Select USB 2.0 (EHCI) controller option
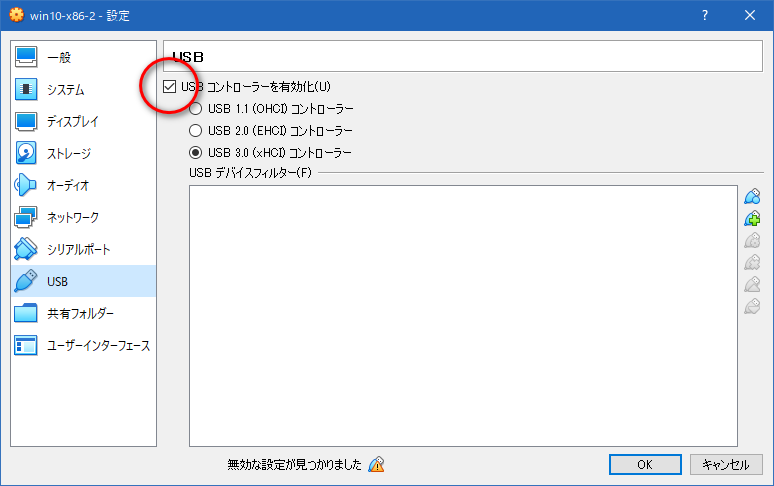This screenshot has height=486, width=774. click(x=196, y=131)
